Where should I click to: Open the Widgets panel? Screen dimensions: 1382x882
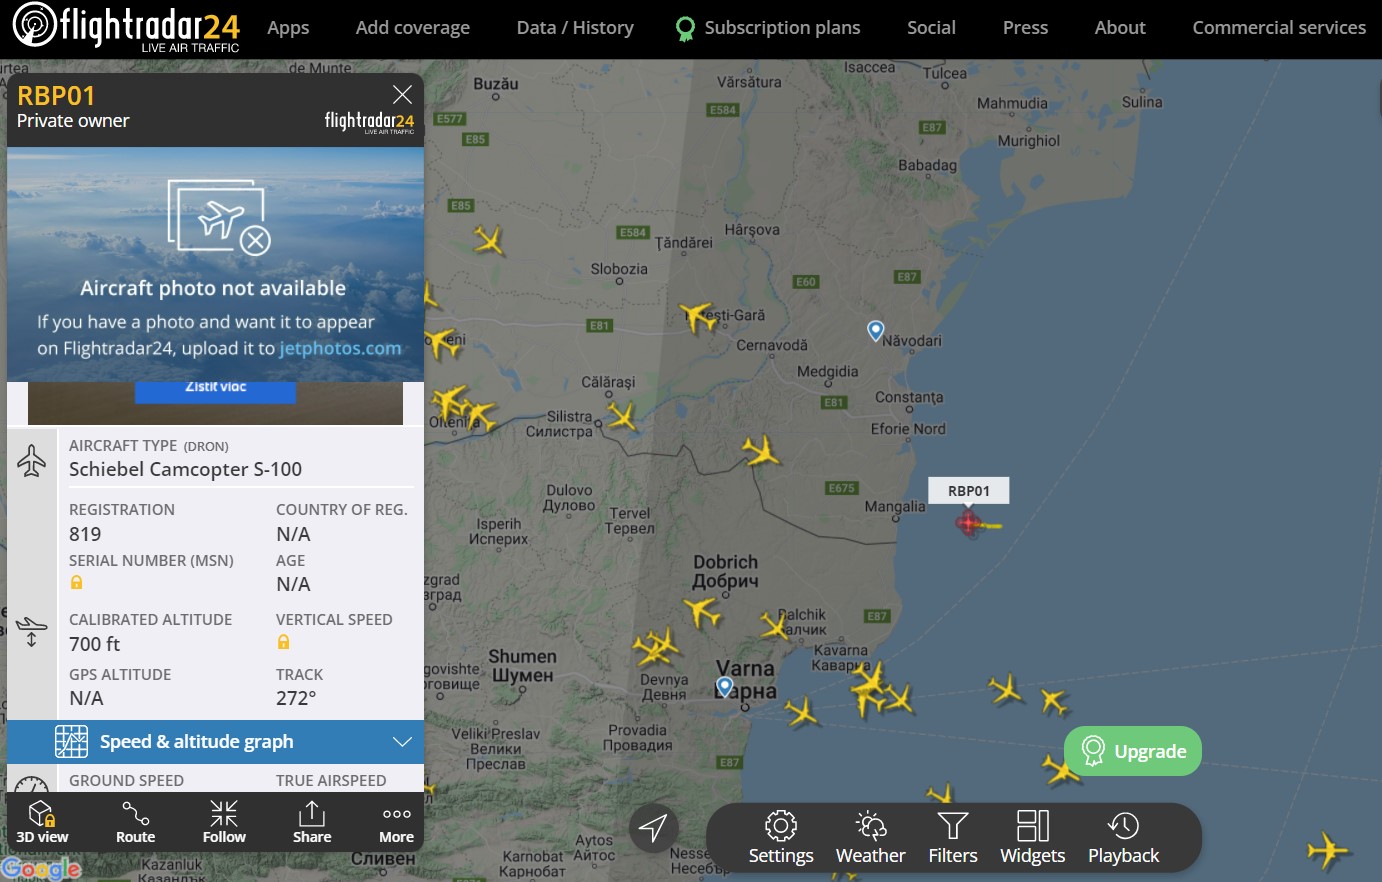click(x=1033, y=838)
